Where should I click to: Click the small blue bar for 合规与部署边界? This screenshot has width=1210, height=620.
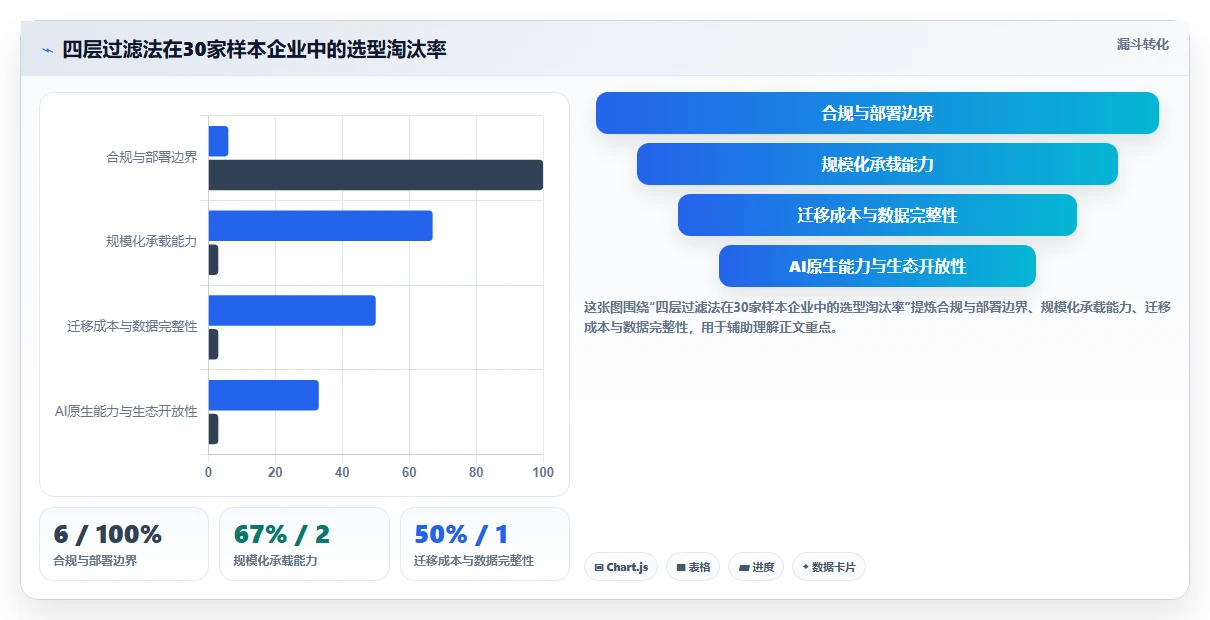pyautogui.click(x=218, y=141)
